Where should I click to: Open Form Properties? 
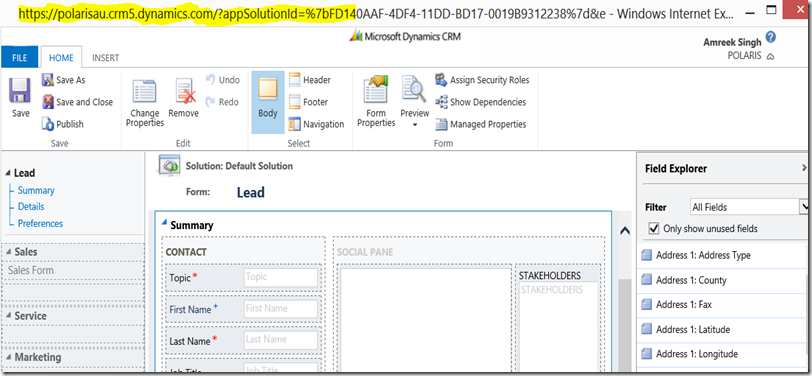coord(376,102)
